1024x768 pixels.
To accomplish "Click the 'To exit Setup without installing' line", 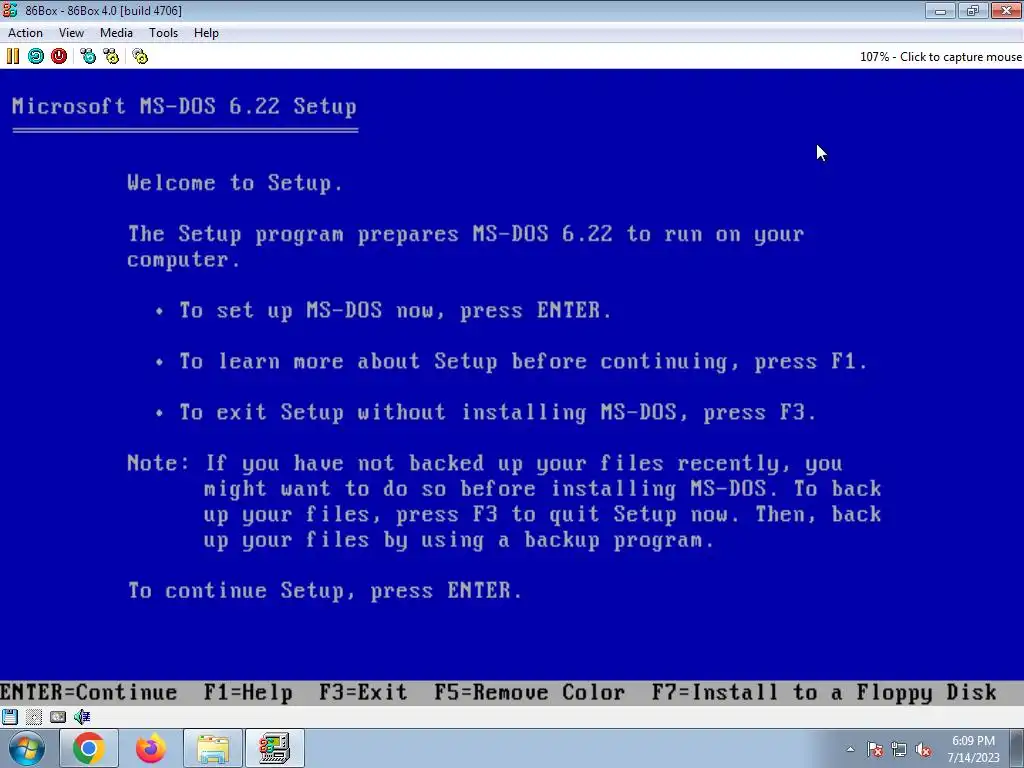I will [498, 412].
